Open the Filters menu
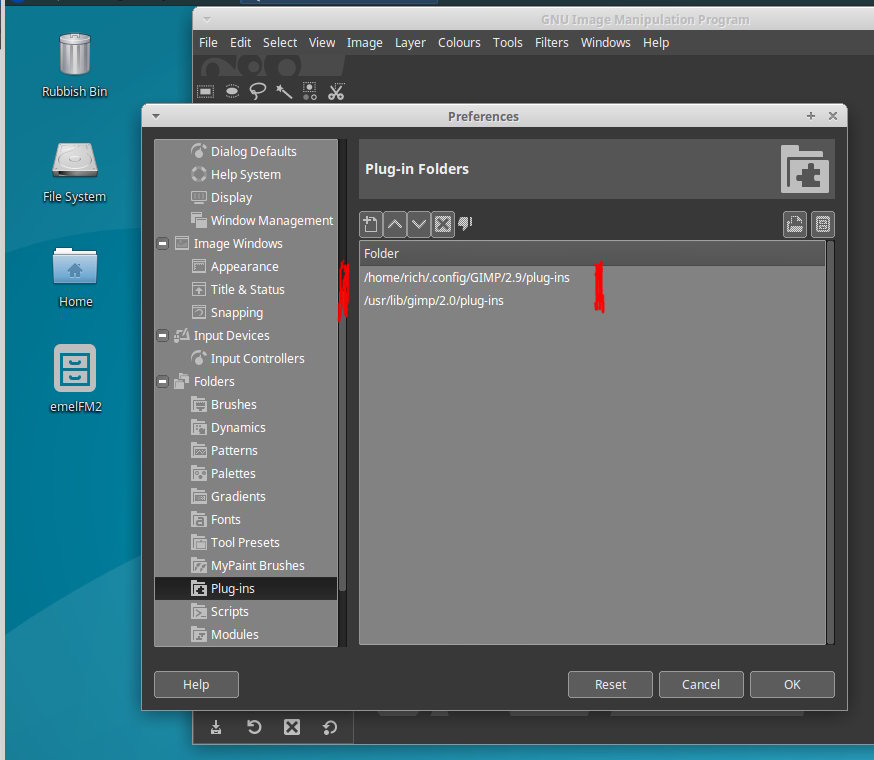The height and width of the screenshot is (760, 874). (x=551, y=42)
